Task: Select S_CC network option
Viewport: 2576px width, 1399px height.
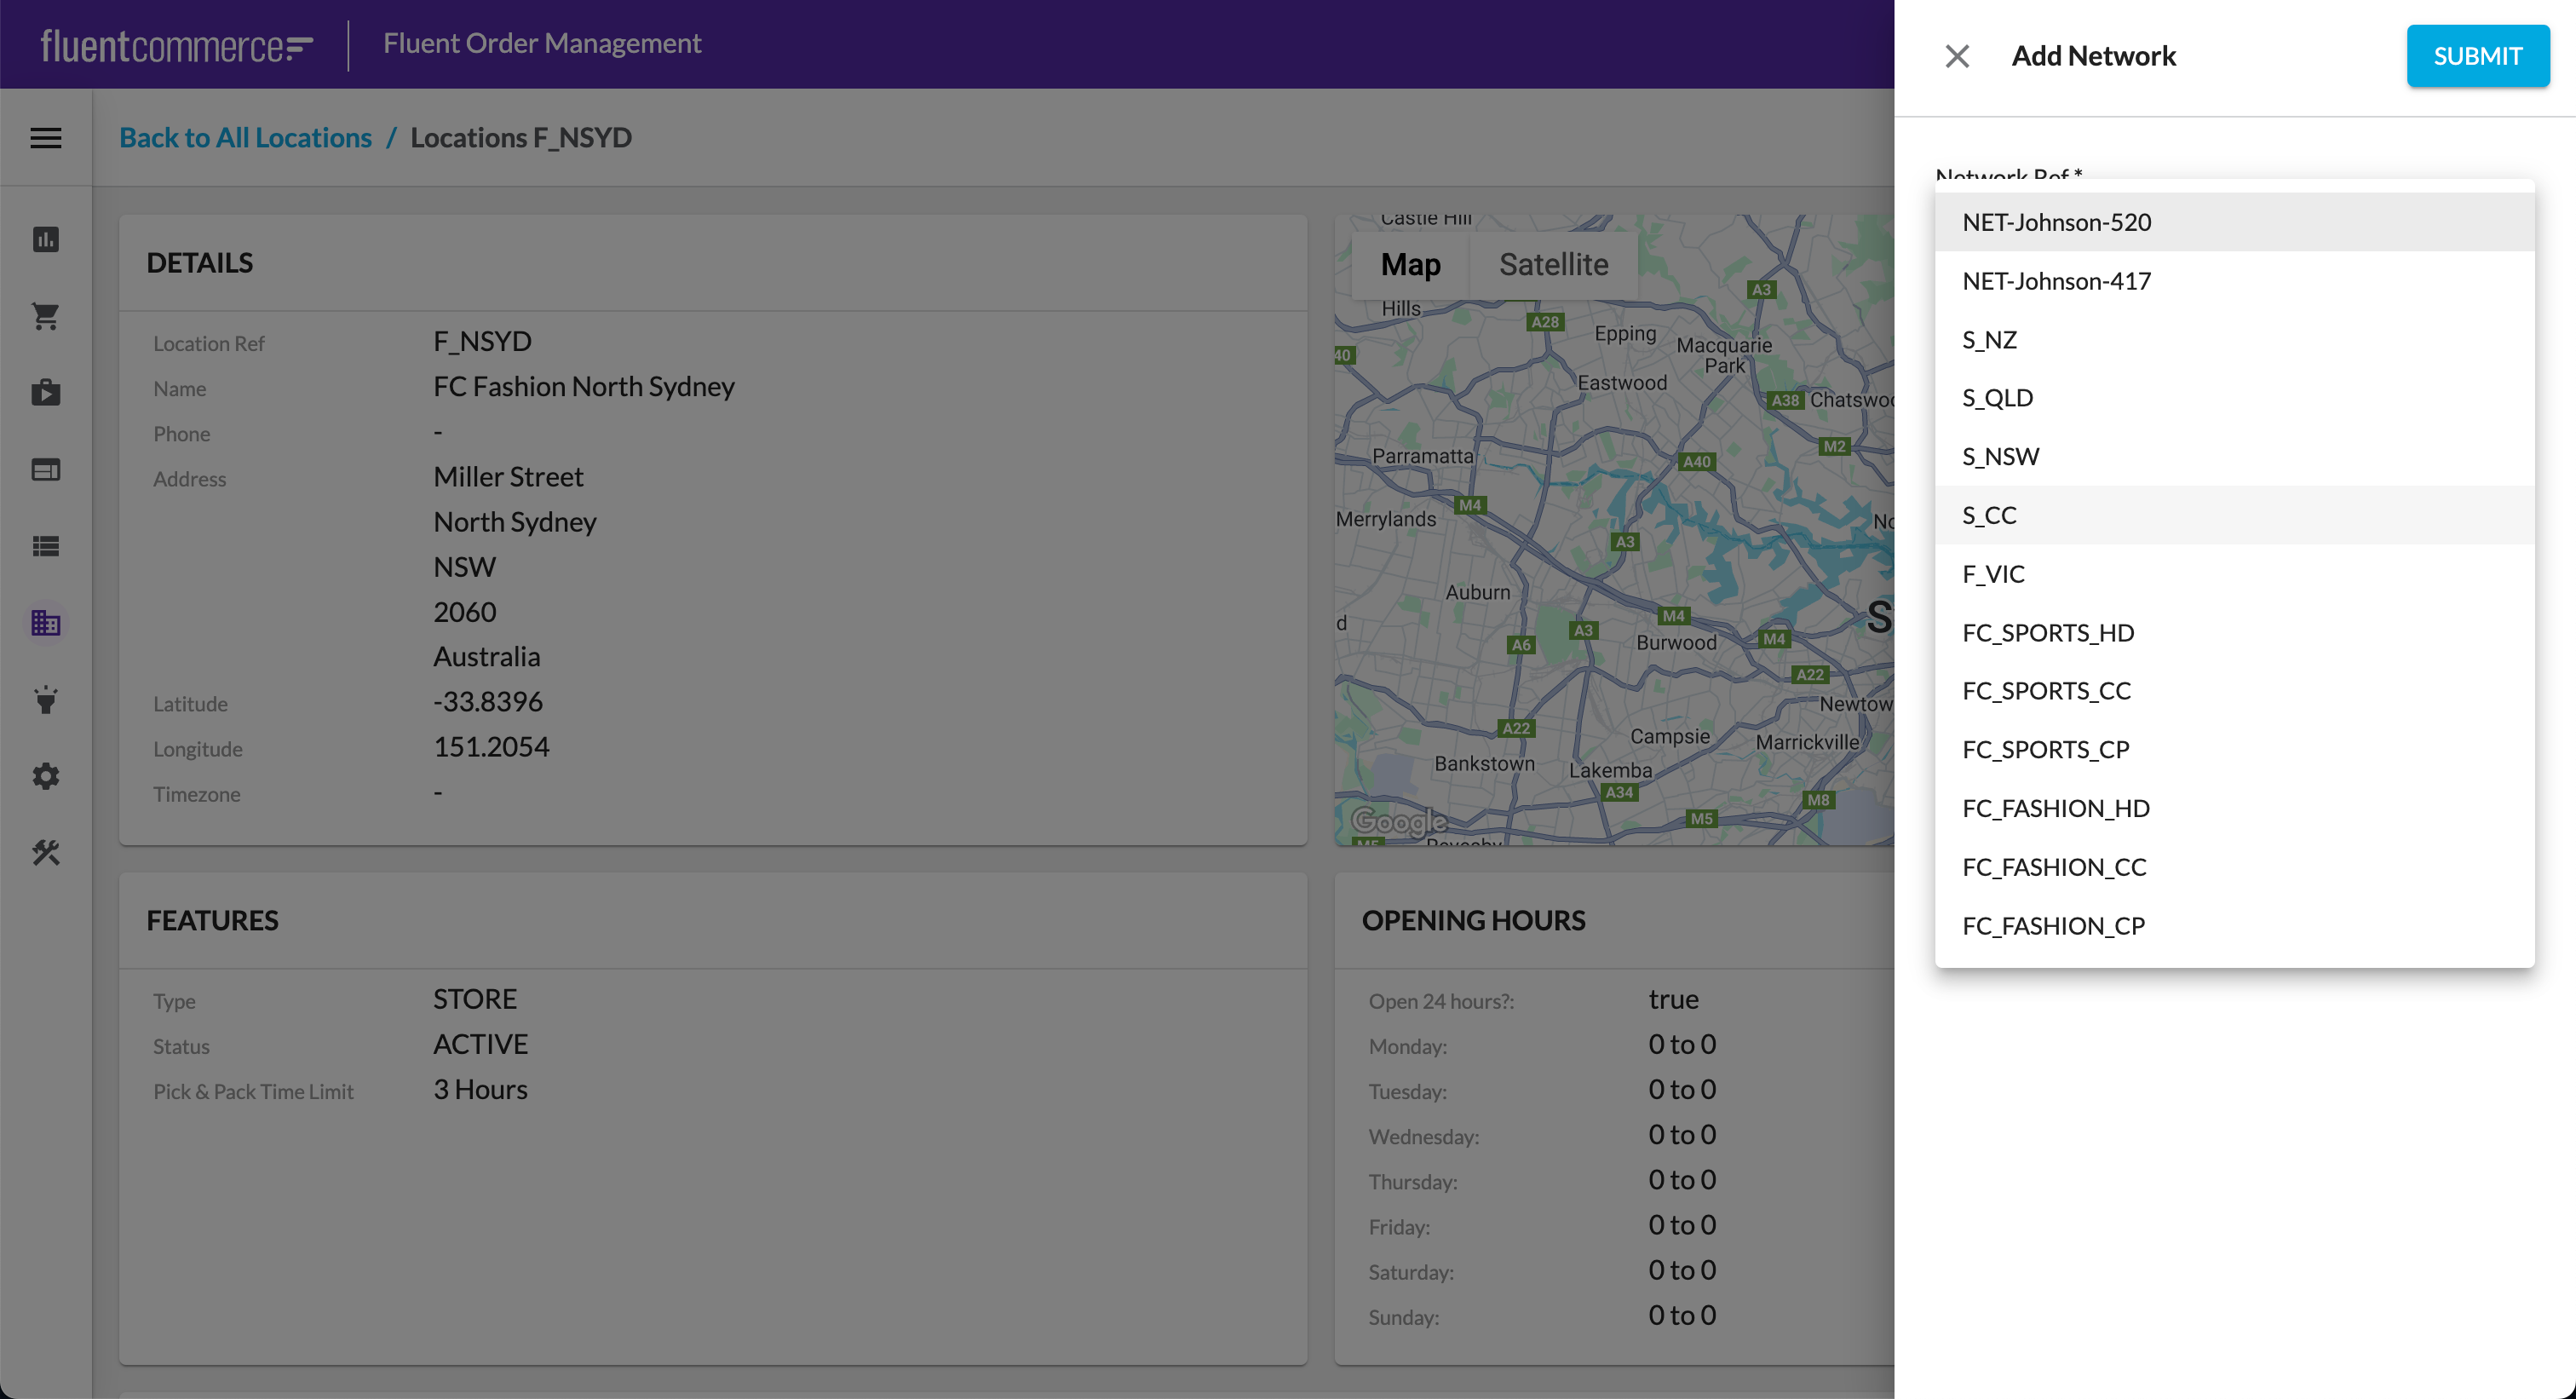Action: [x=1989, y=515]
